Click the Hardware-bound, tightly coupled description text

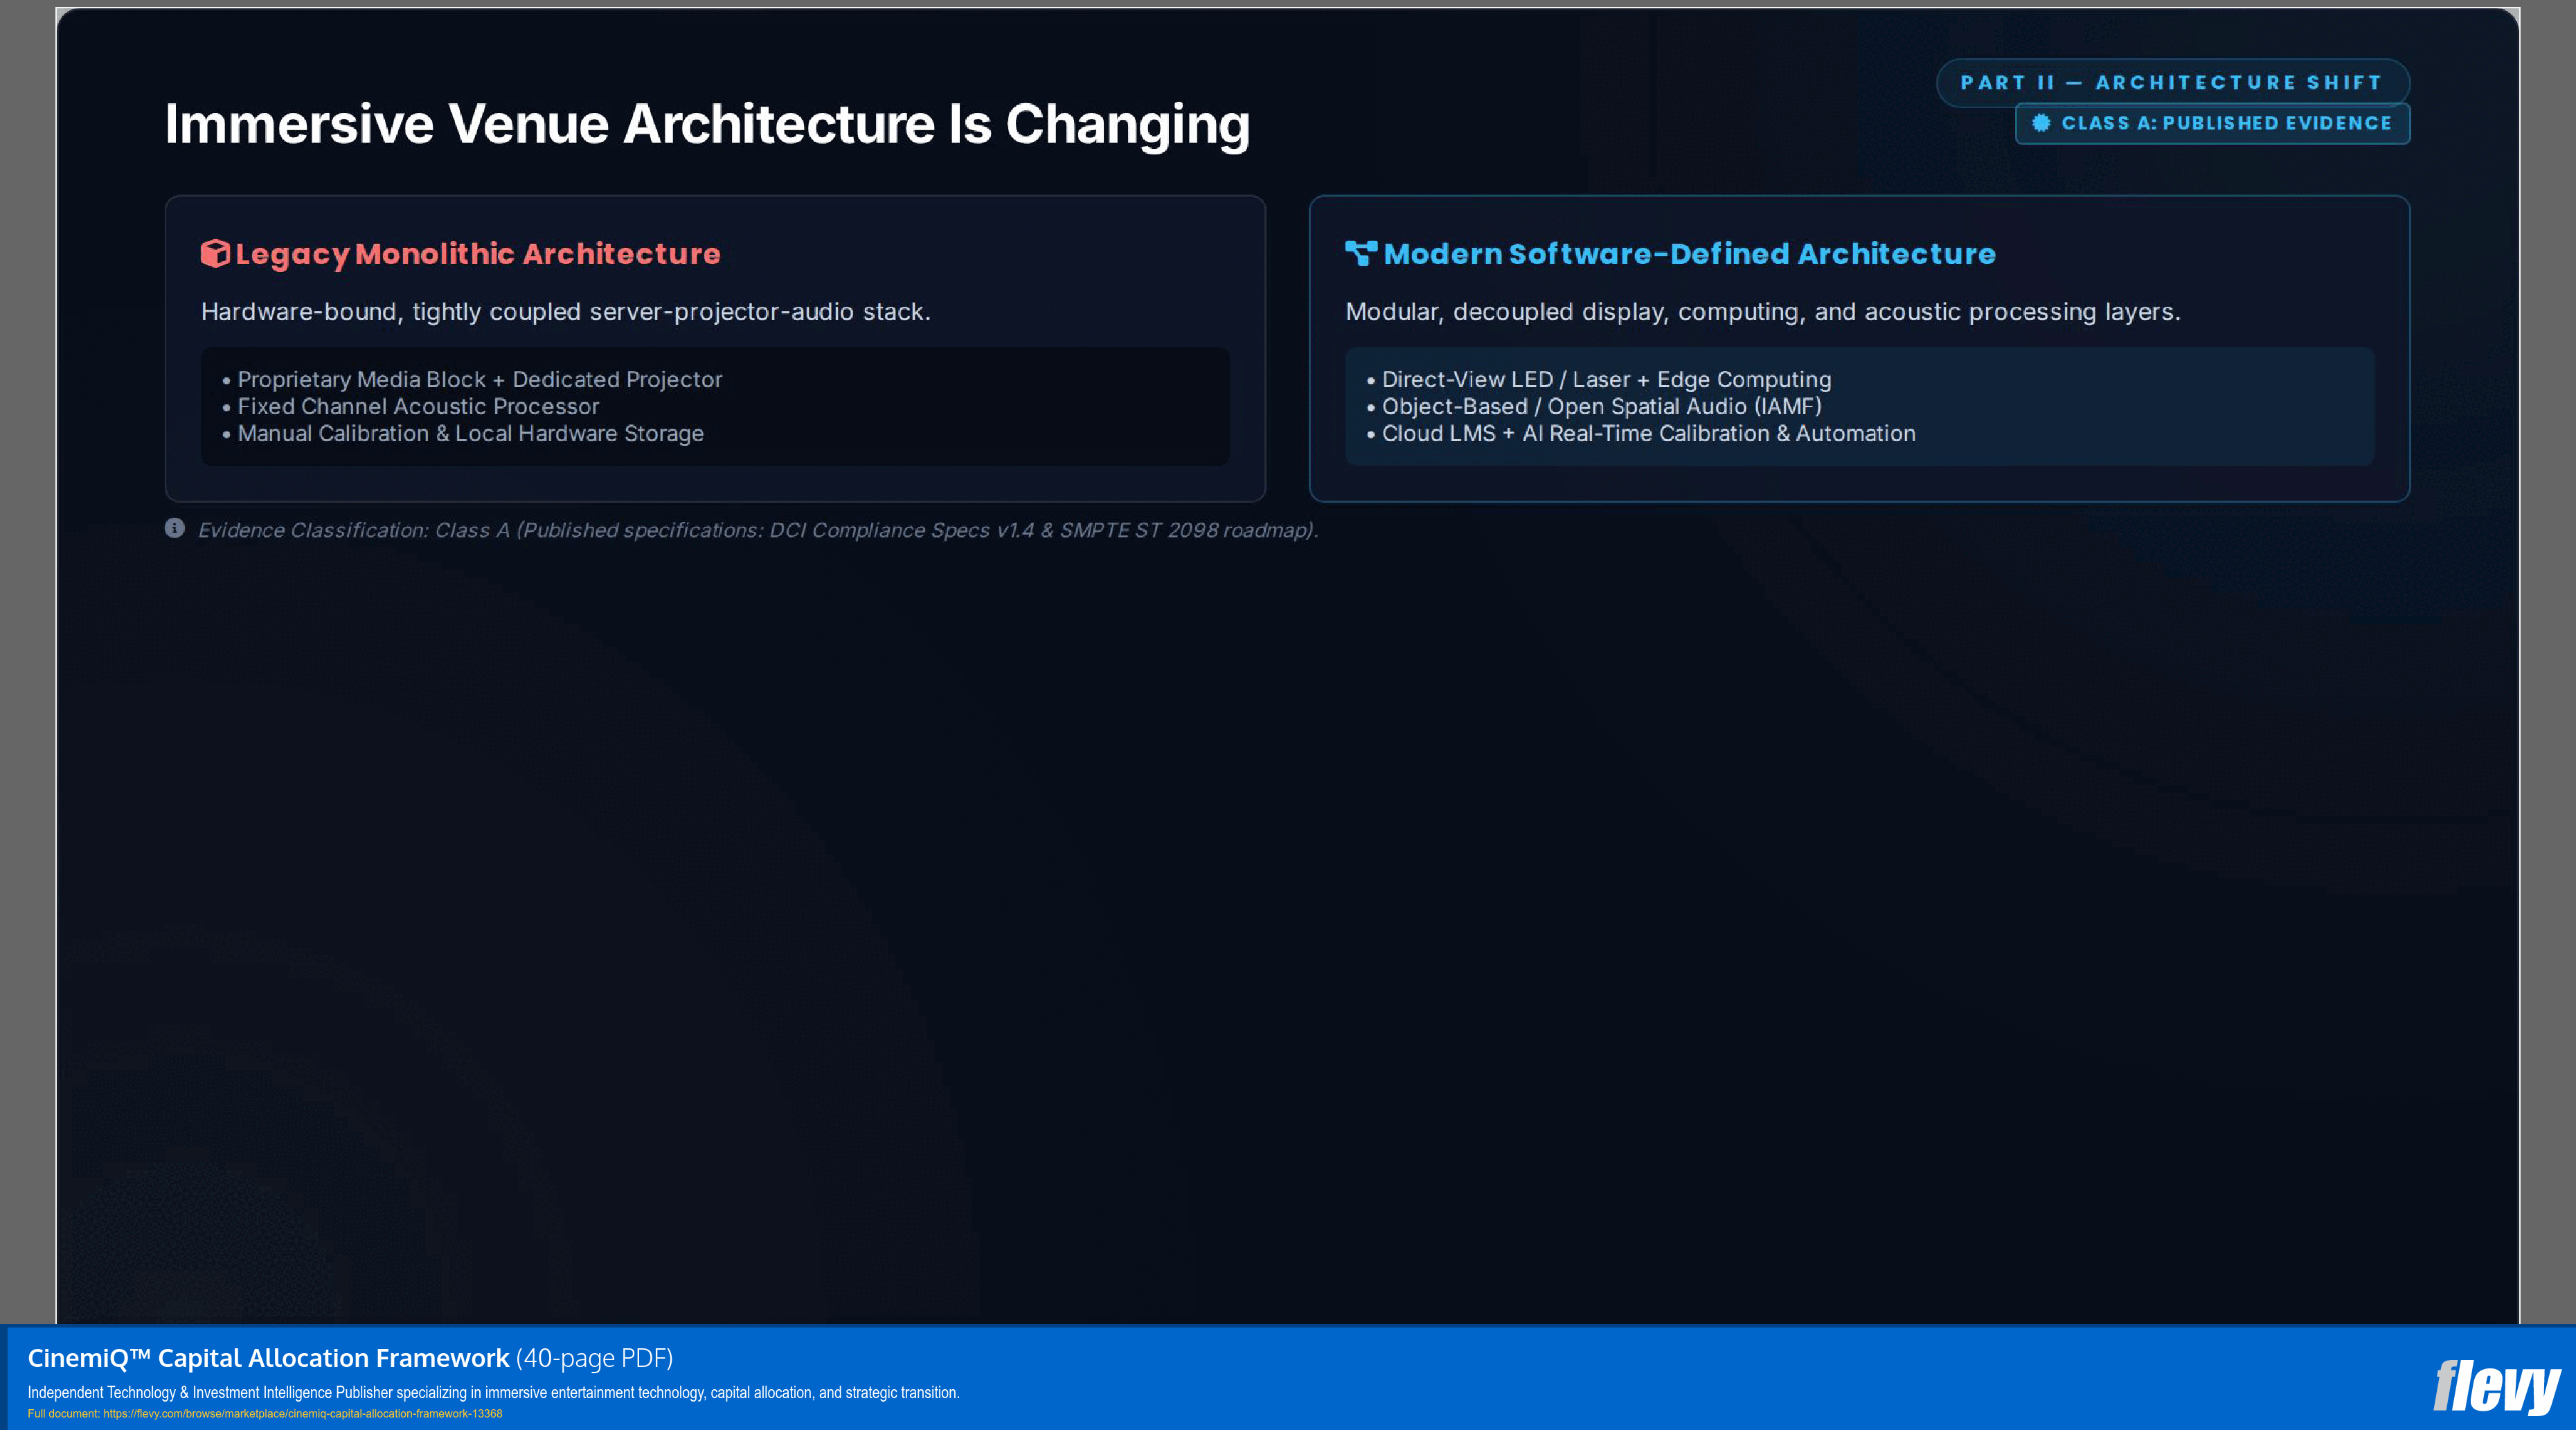(x=566, y=312)
